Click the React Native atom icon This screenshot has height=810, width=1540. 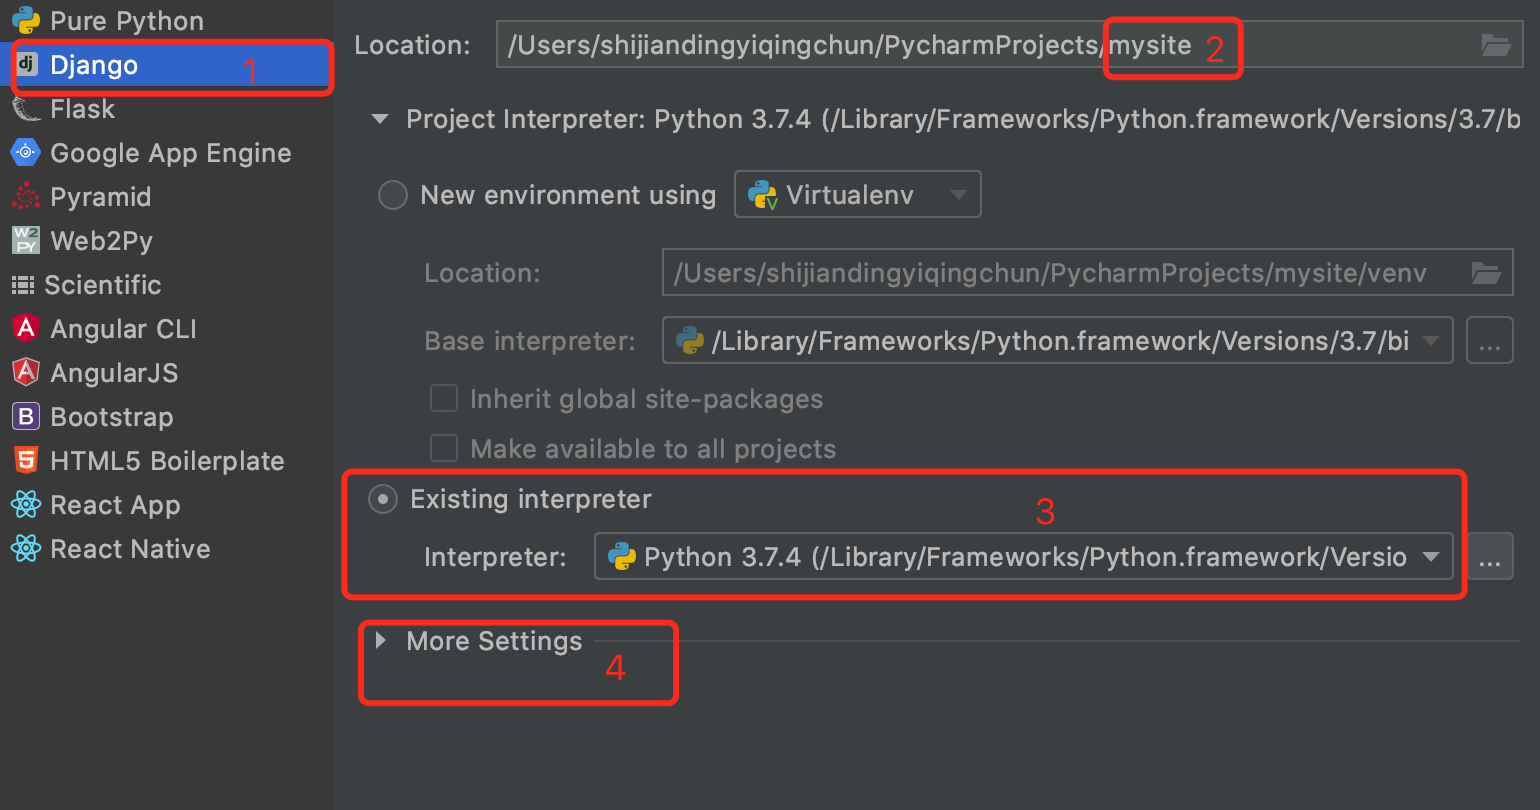click(x=26, y=549)
